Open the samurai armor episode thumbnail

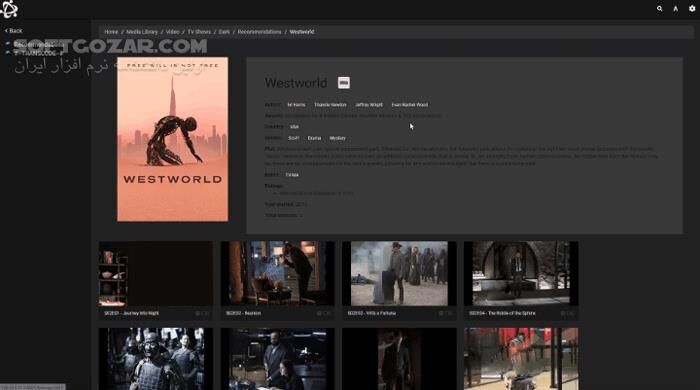click(x=156, y=359)
